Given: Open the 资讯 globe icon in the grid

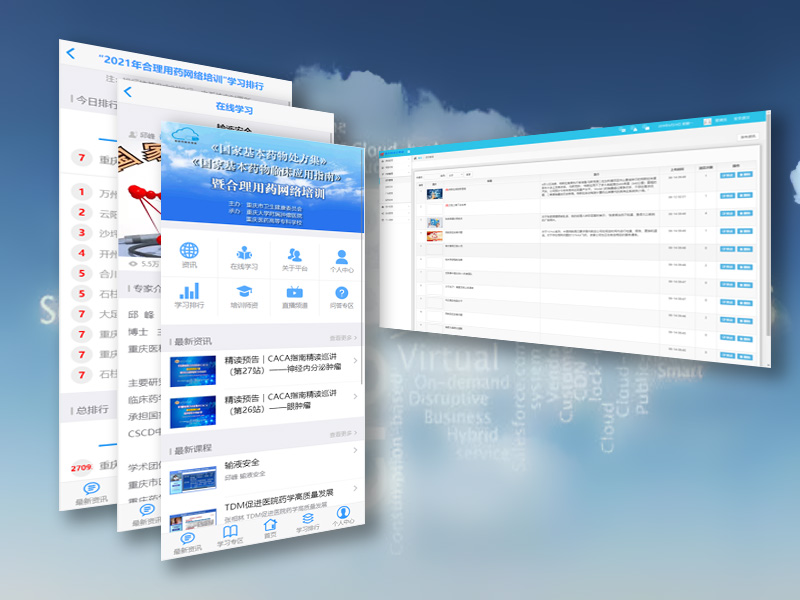Looking at the screenshot, I should pos(189,253).
